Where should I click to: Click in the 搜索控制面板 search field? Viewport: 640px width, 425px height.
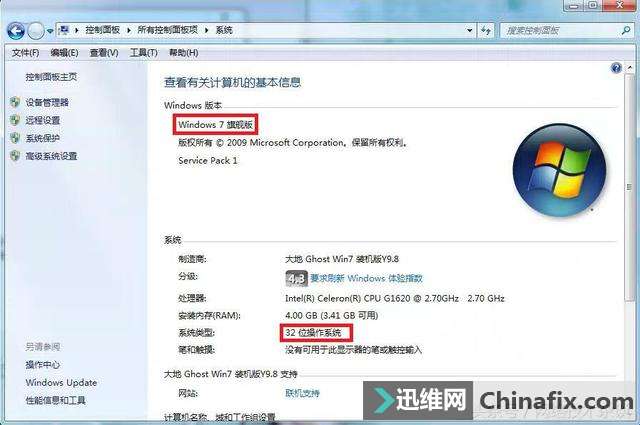point(561,30)
